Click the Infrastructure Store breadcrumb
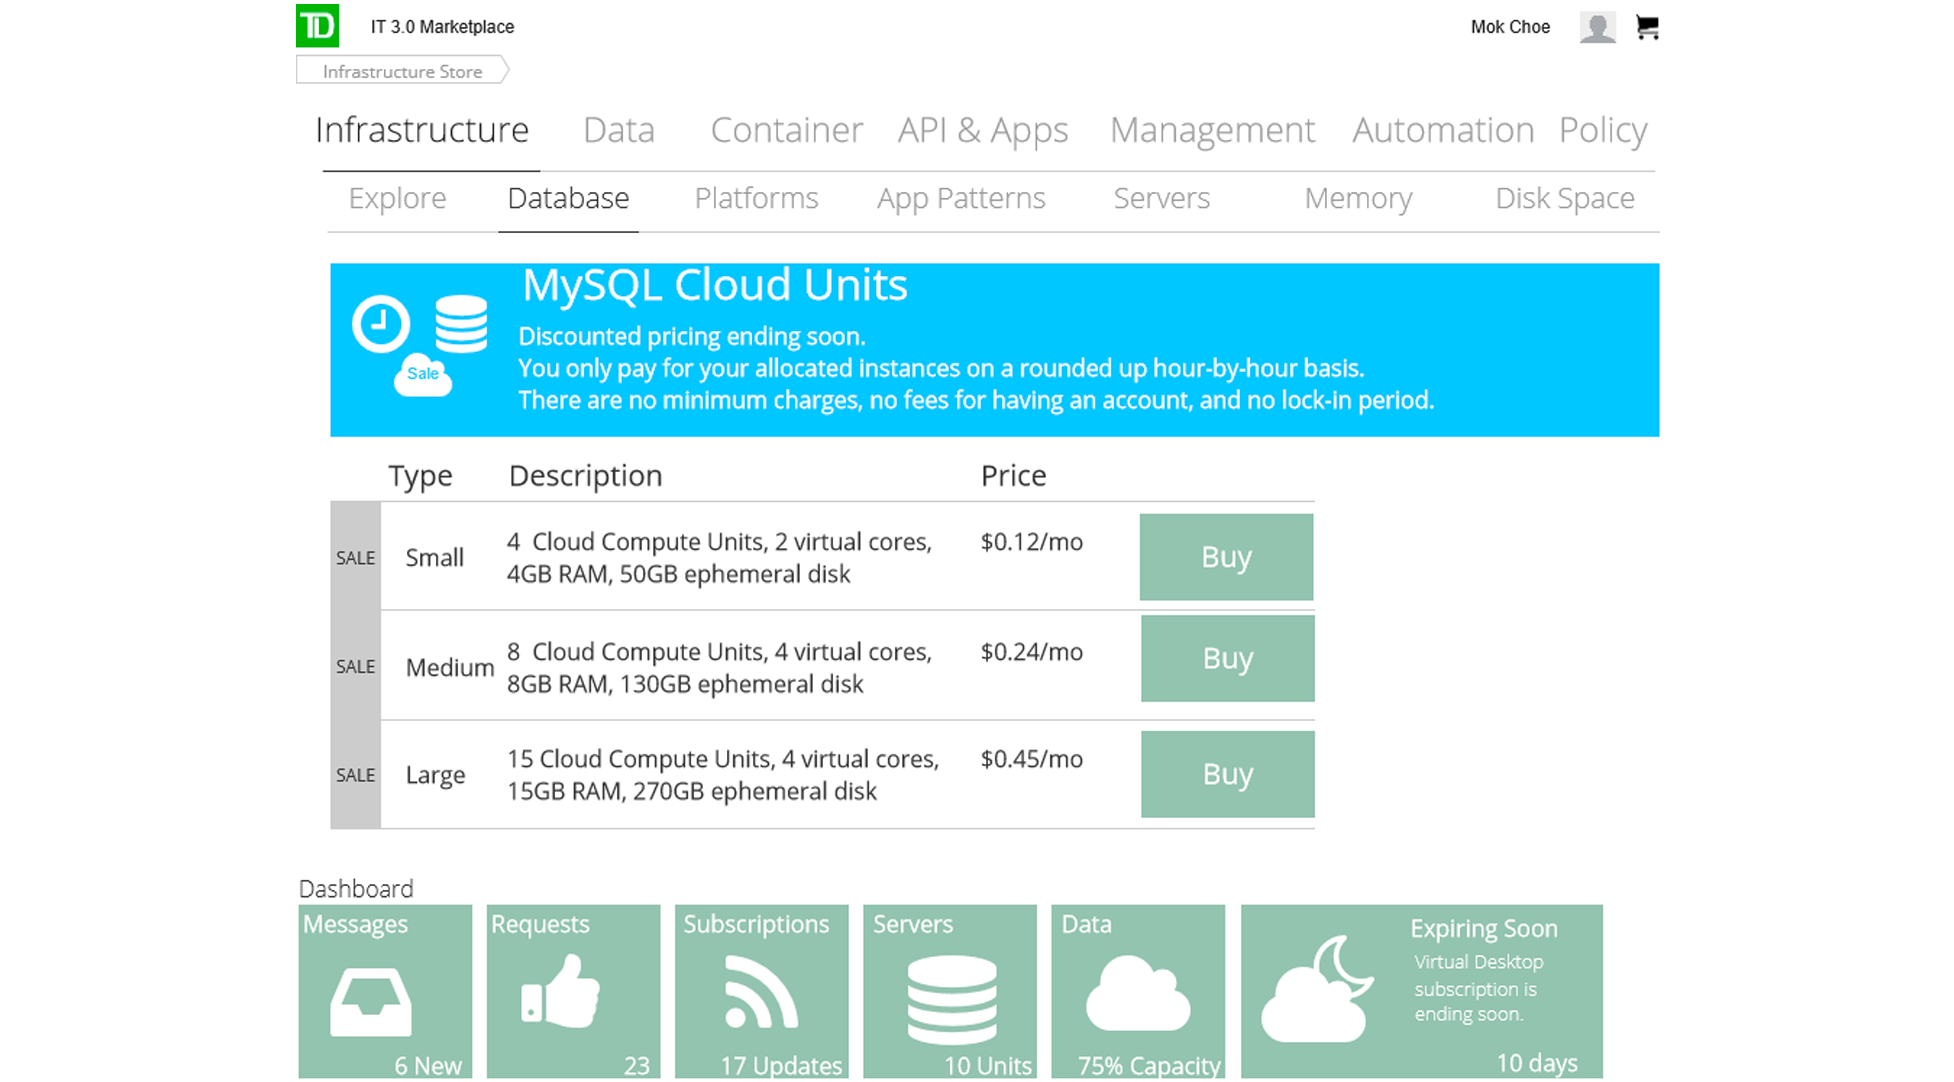The width and height of the screenshot is (1954, 1082). [x=402, y=71]
